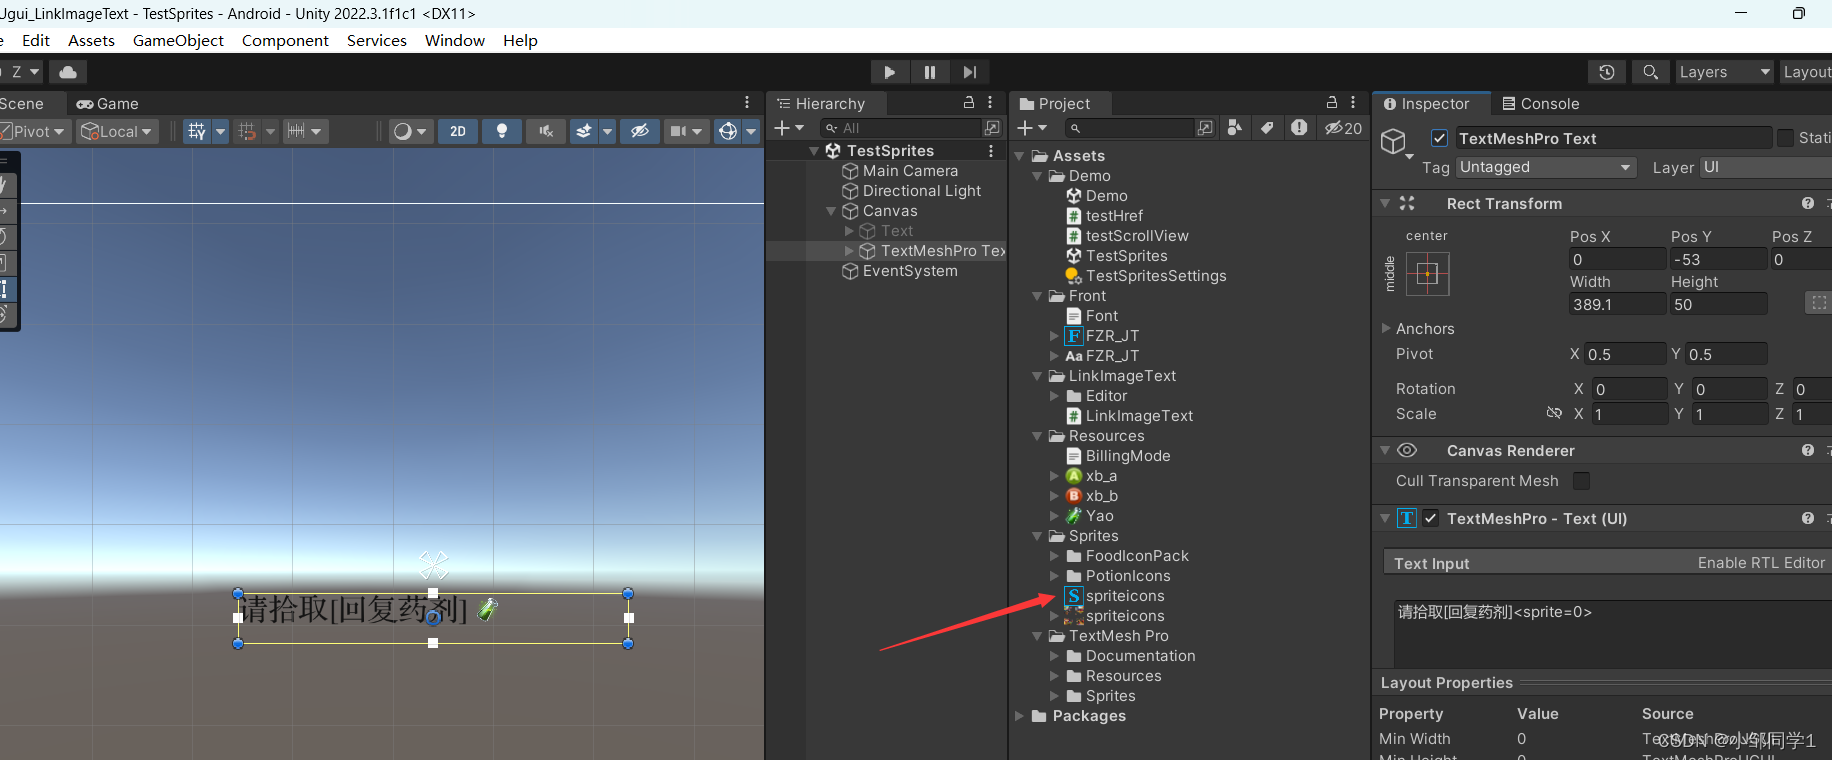The width and height of the screenshot is (1832, 760).
Task: Toggle TextMeshPro - Text (UI) component checkbox
Action: click(x=1431, y=518)
